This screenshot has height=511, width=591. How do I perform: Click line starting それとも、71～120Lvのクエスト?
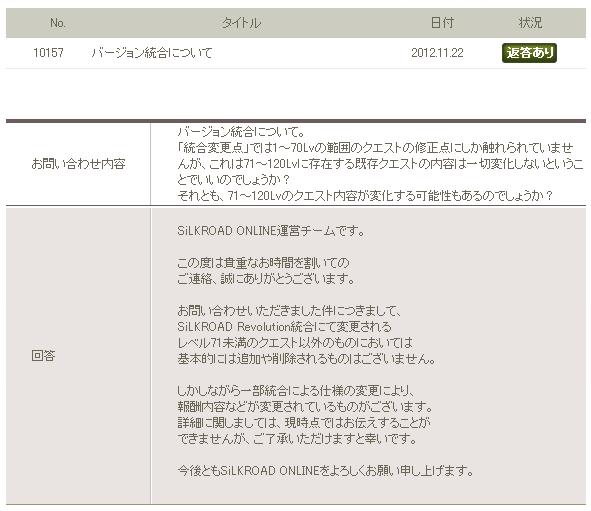(x=365, y=196)
